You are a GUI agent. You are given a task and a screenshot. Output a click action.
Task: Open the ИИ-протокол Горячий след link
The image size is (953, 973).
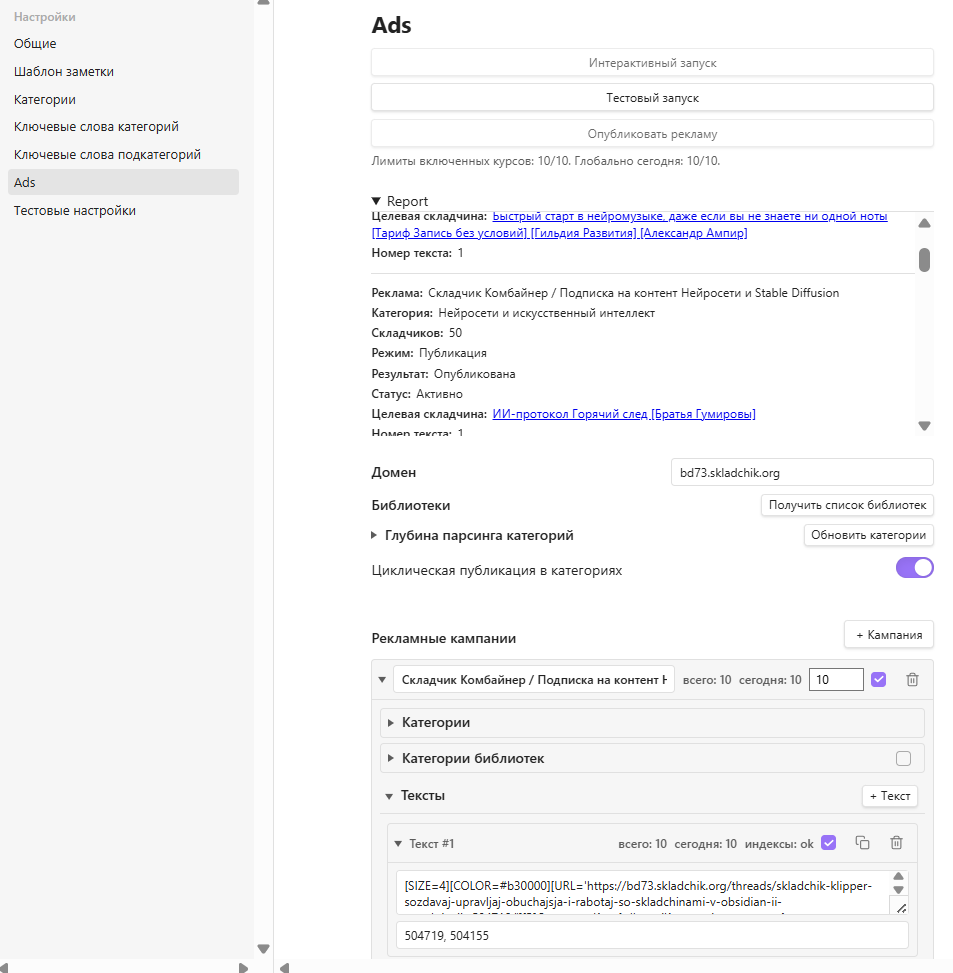623,414
